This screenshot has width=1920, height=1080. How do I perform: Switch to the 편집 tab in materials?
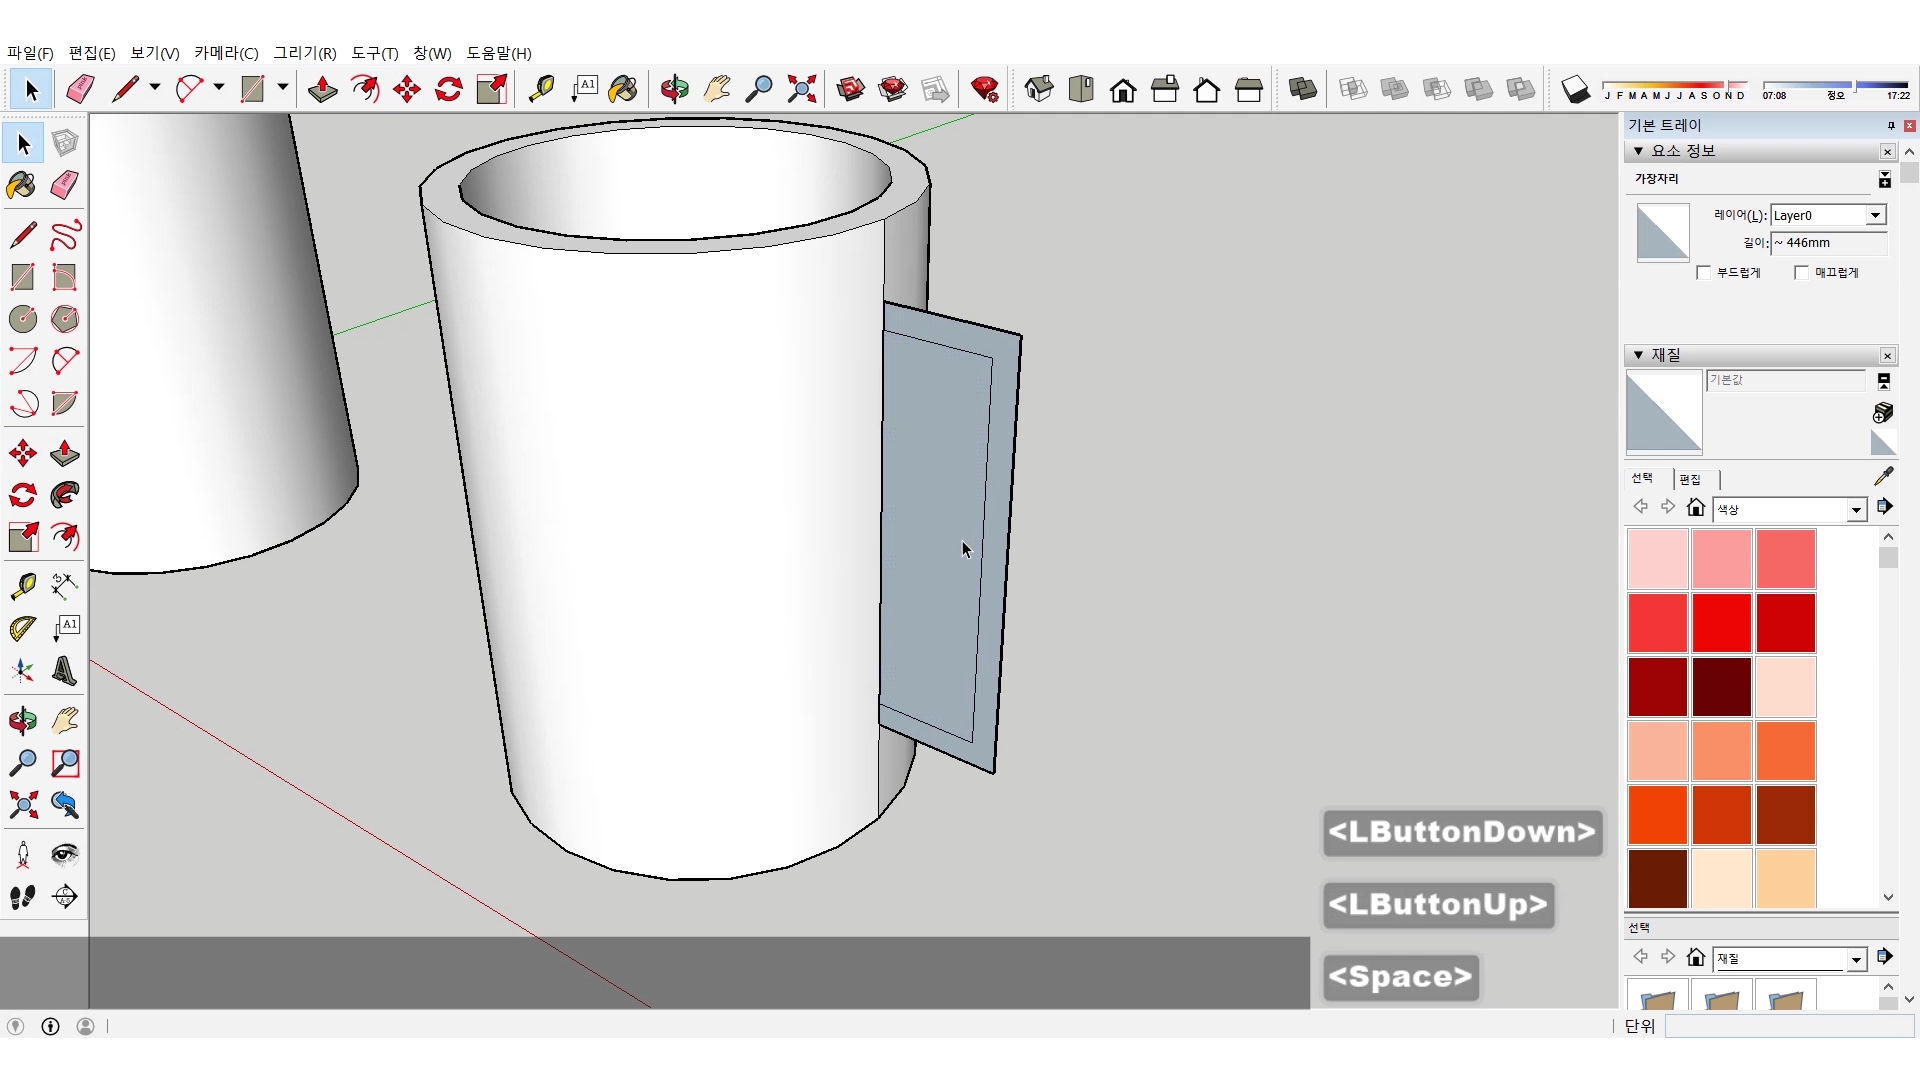[1690, 479]
